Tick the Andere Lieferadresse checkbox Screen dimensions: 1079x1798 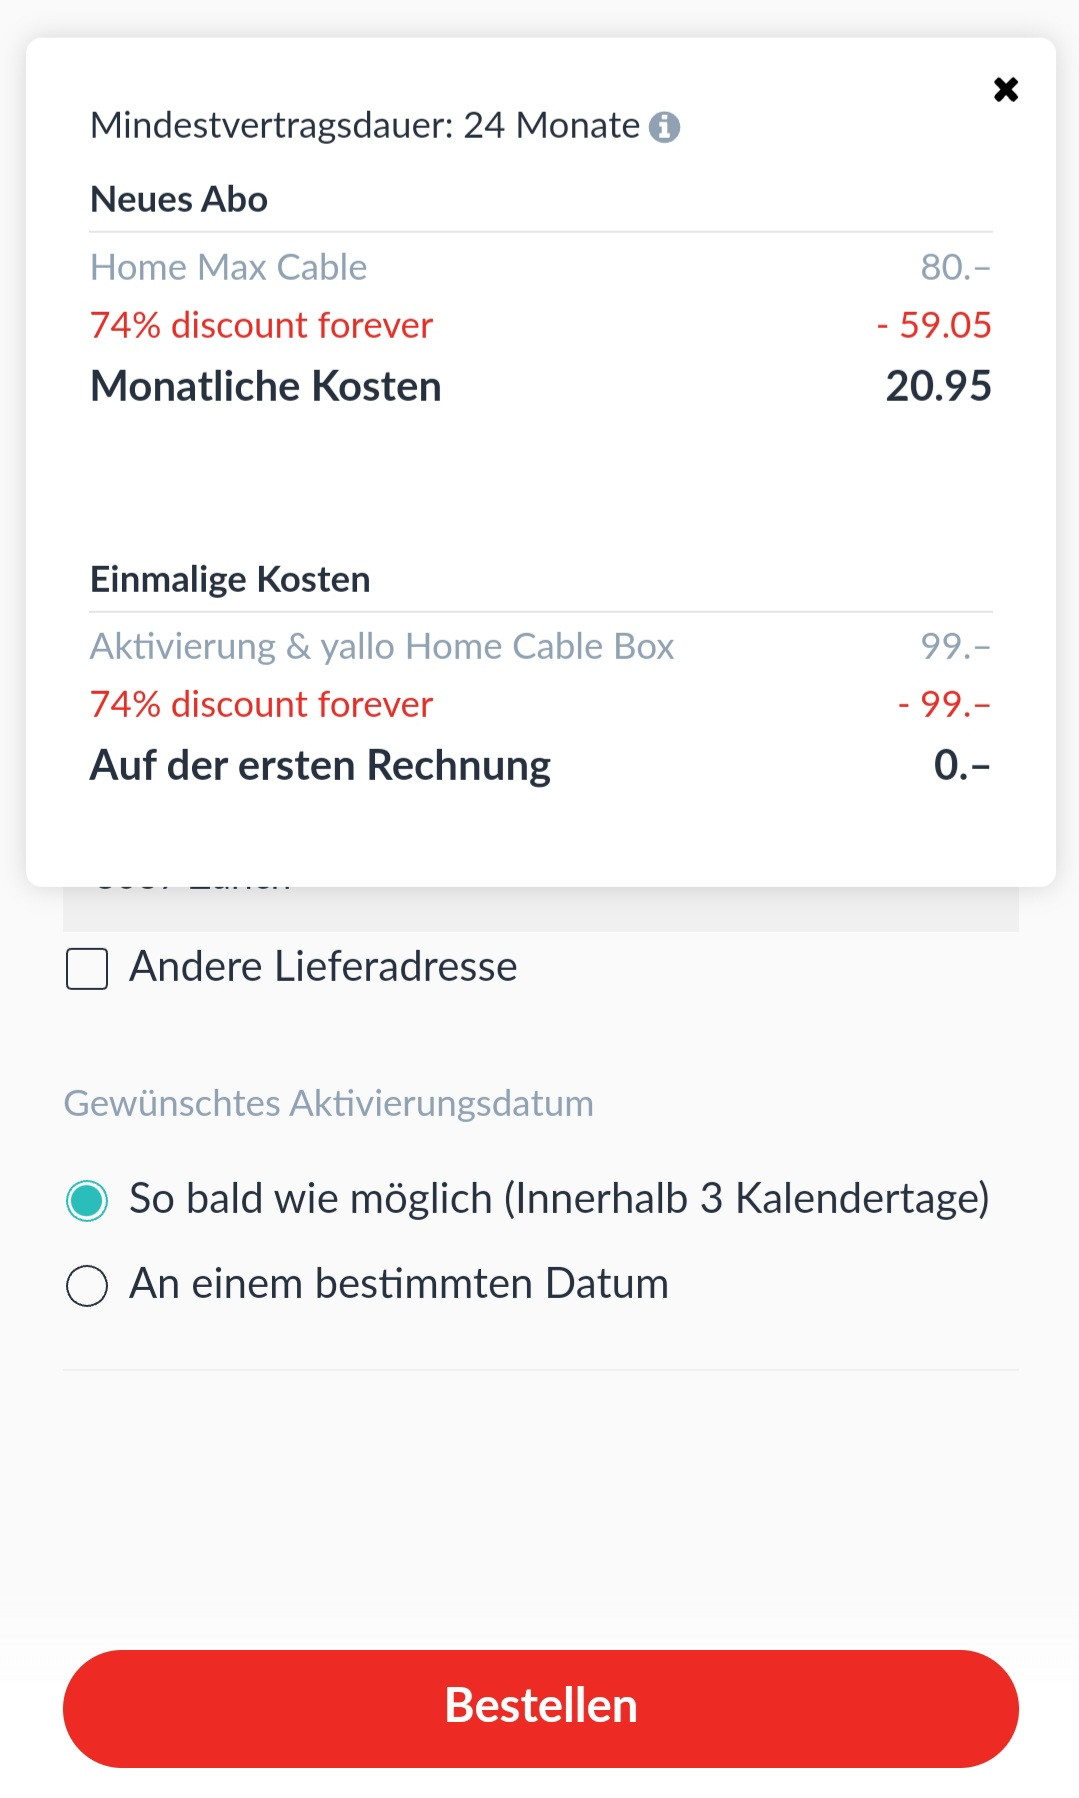point(87,969)
